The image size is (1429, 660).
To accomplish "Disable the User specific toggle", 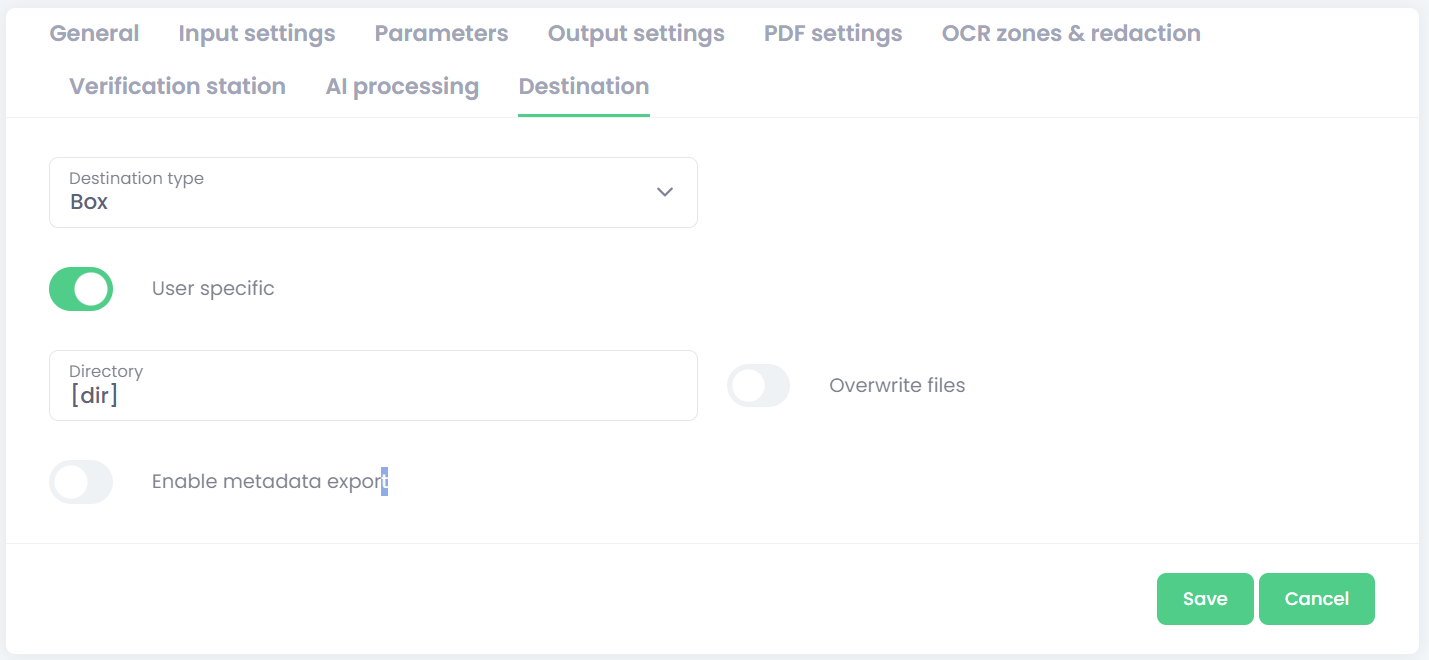I will click(x=81, y=289).
